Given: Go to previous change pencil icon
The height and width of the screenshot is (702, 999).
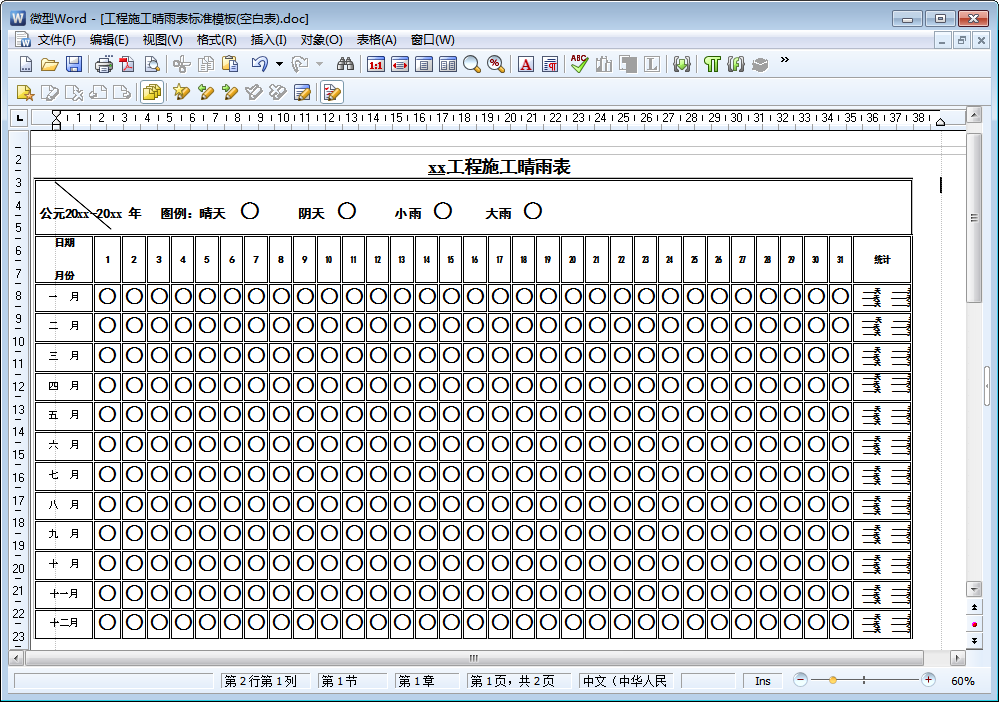Looking at the screenshot, I should pos(205,93).
